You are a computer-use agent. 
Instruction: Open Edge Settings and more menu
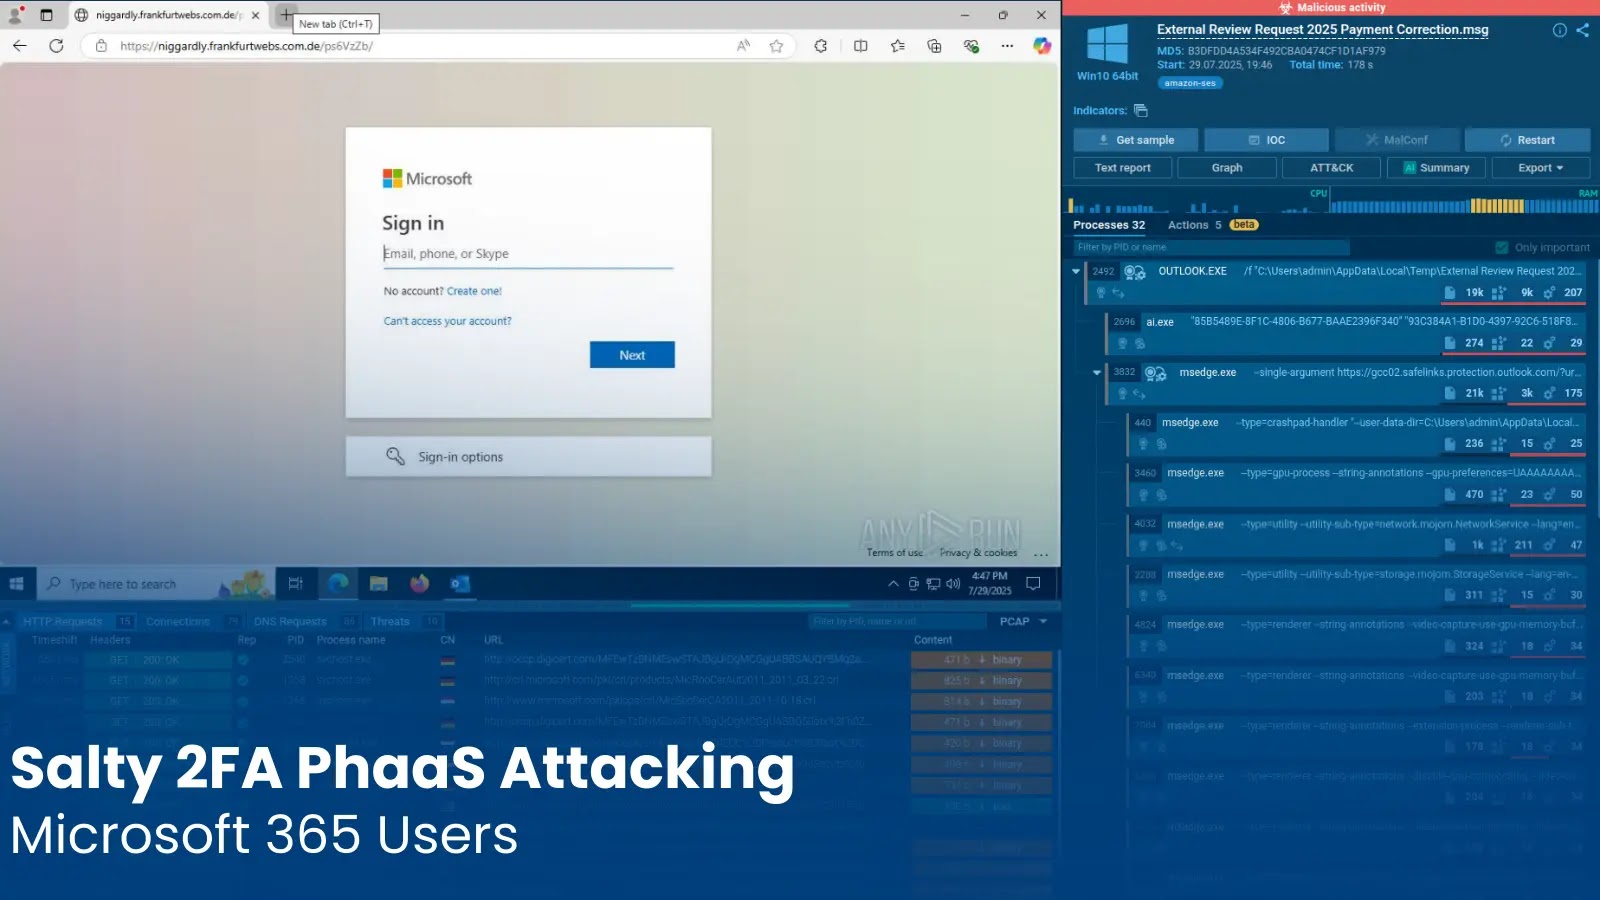(1007, 46)
